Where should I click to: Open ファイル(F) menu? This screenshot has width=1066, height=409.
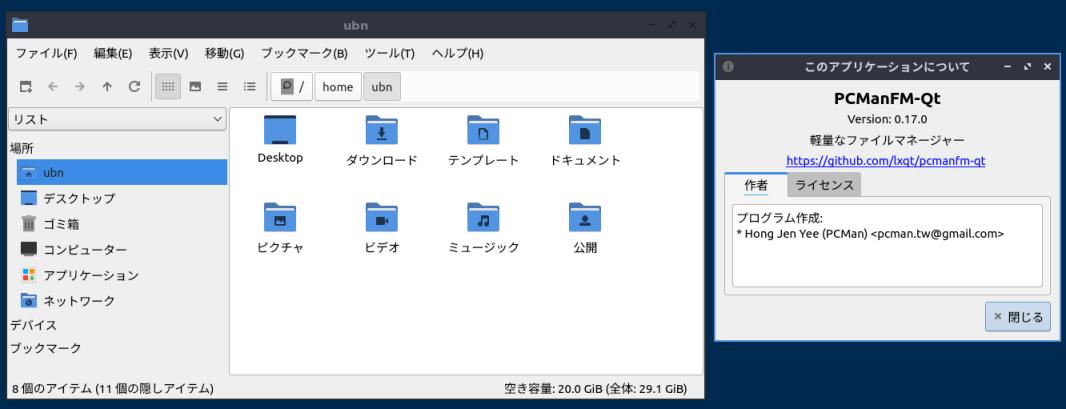click(46, 53)
